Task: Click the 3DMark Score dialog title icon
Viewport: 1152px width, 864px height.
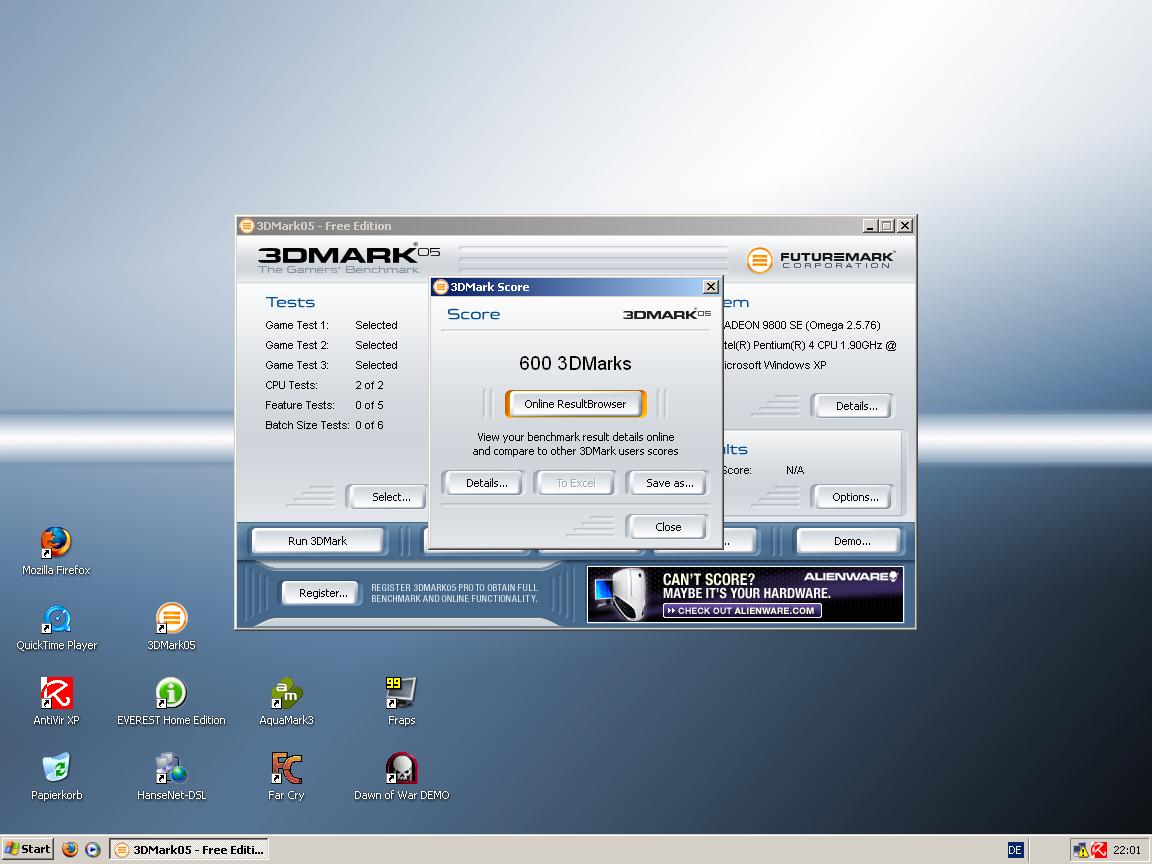Action: (x=441, y=287)
